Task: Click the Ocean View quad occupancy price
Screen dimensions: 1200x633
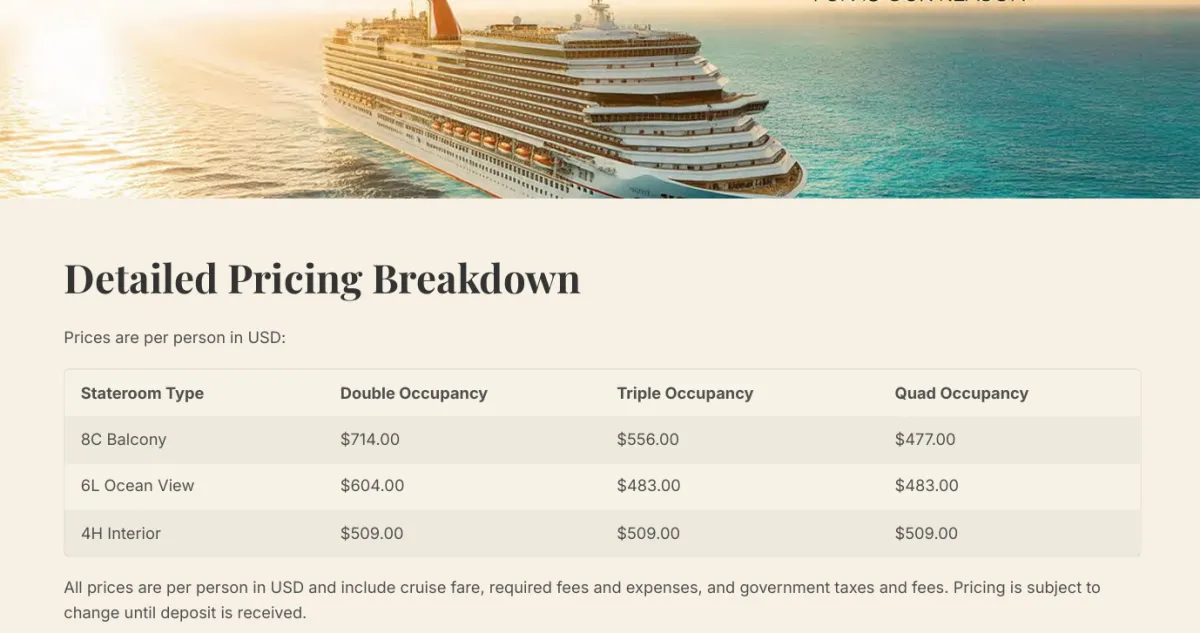Action: [927, 485]
